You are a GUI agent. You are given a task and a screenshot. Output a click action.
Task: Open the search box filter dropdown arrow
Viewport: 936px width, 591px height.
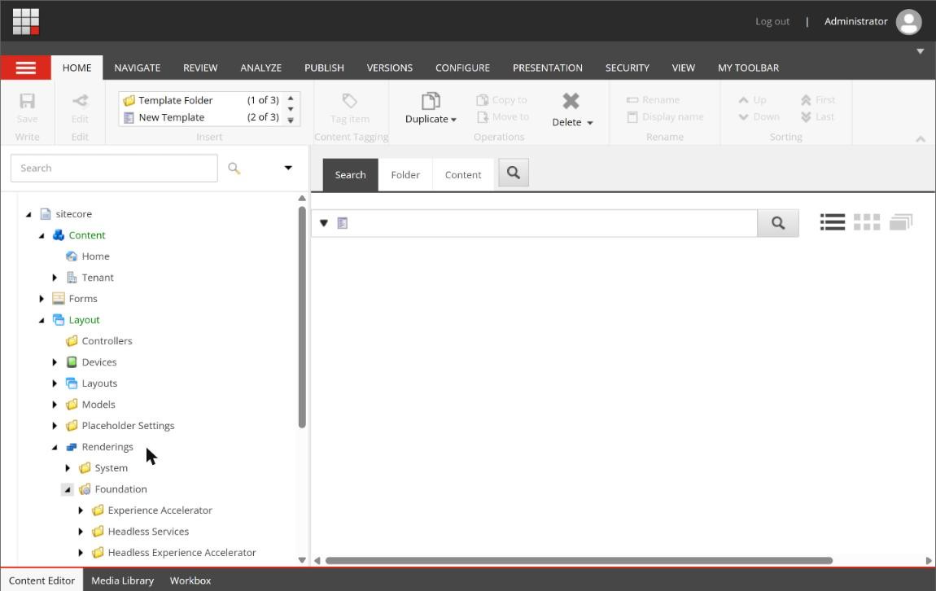[324, 223]
